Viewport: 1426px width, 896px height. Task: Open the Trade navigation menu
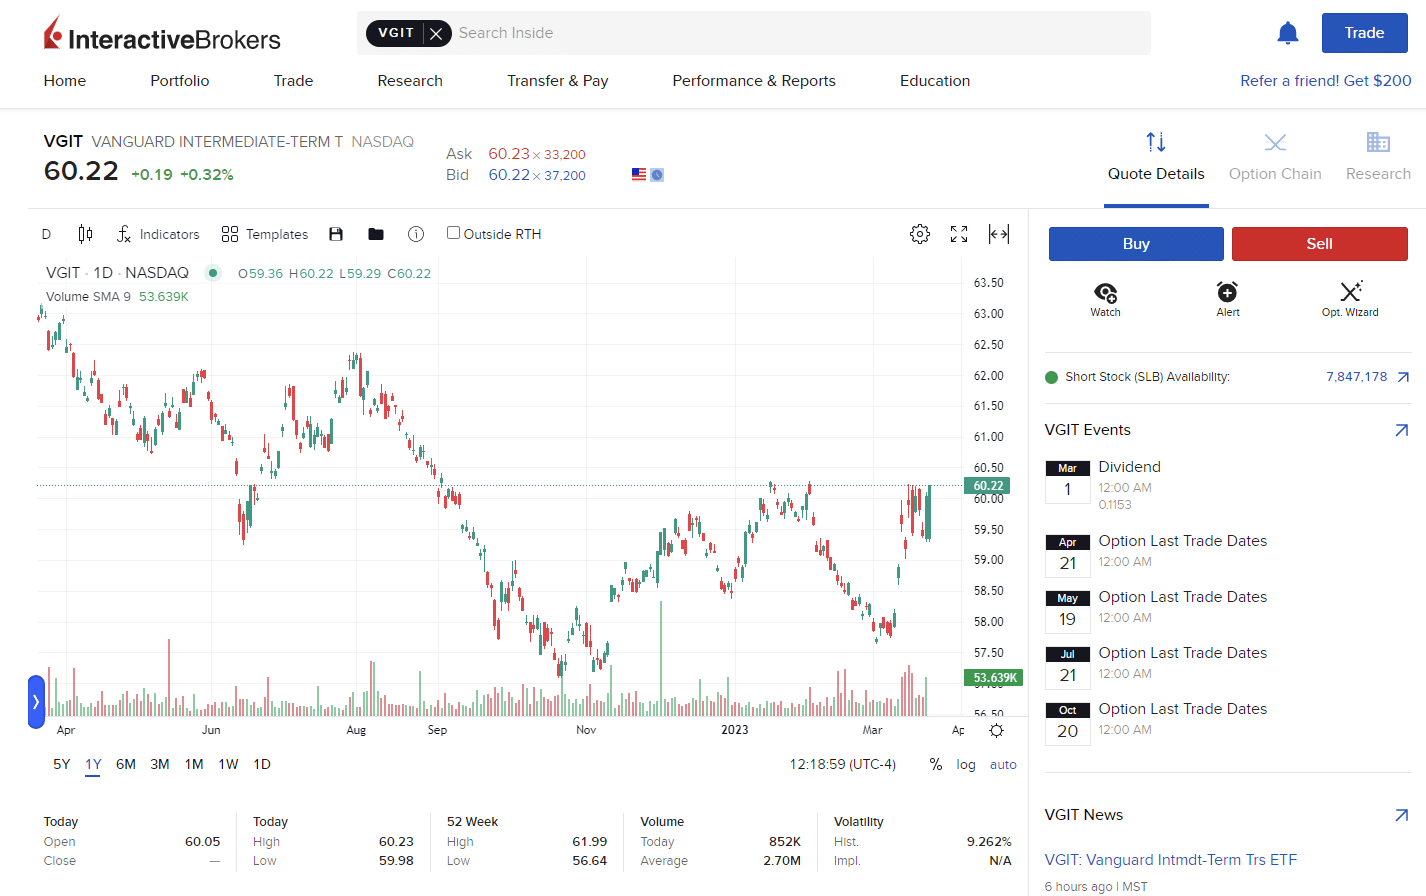point(294,81)
